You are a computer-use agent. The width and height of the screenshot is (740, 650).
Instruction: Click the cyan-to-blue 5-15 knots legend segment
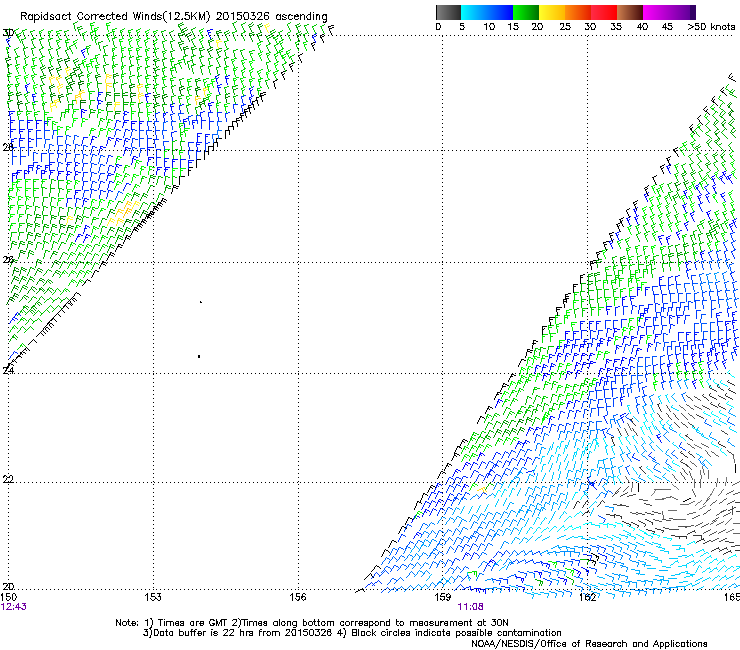(487, 12)
